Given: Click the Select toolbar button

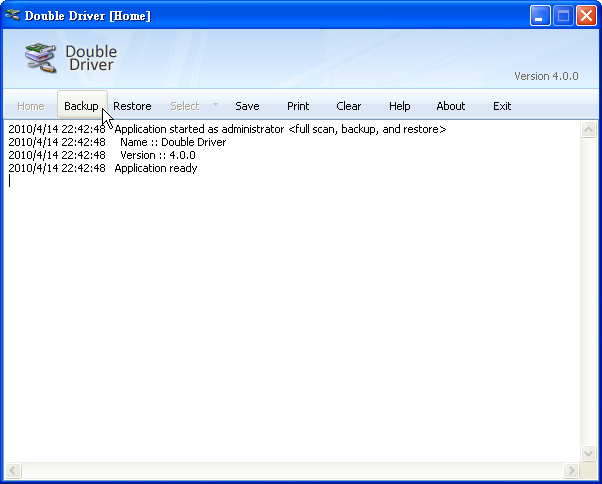Looking at the screenshot, I should (x=185, y=106).
